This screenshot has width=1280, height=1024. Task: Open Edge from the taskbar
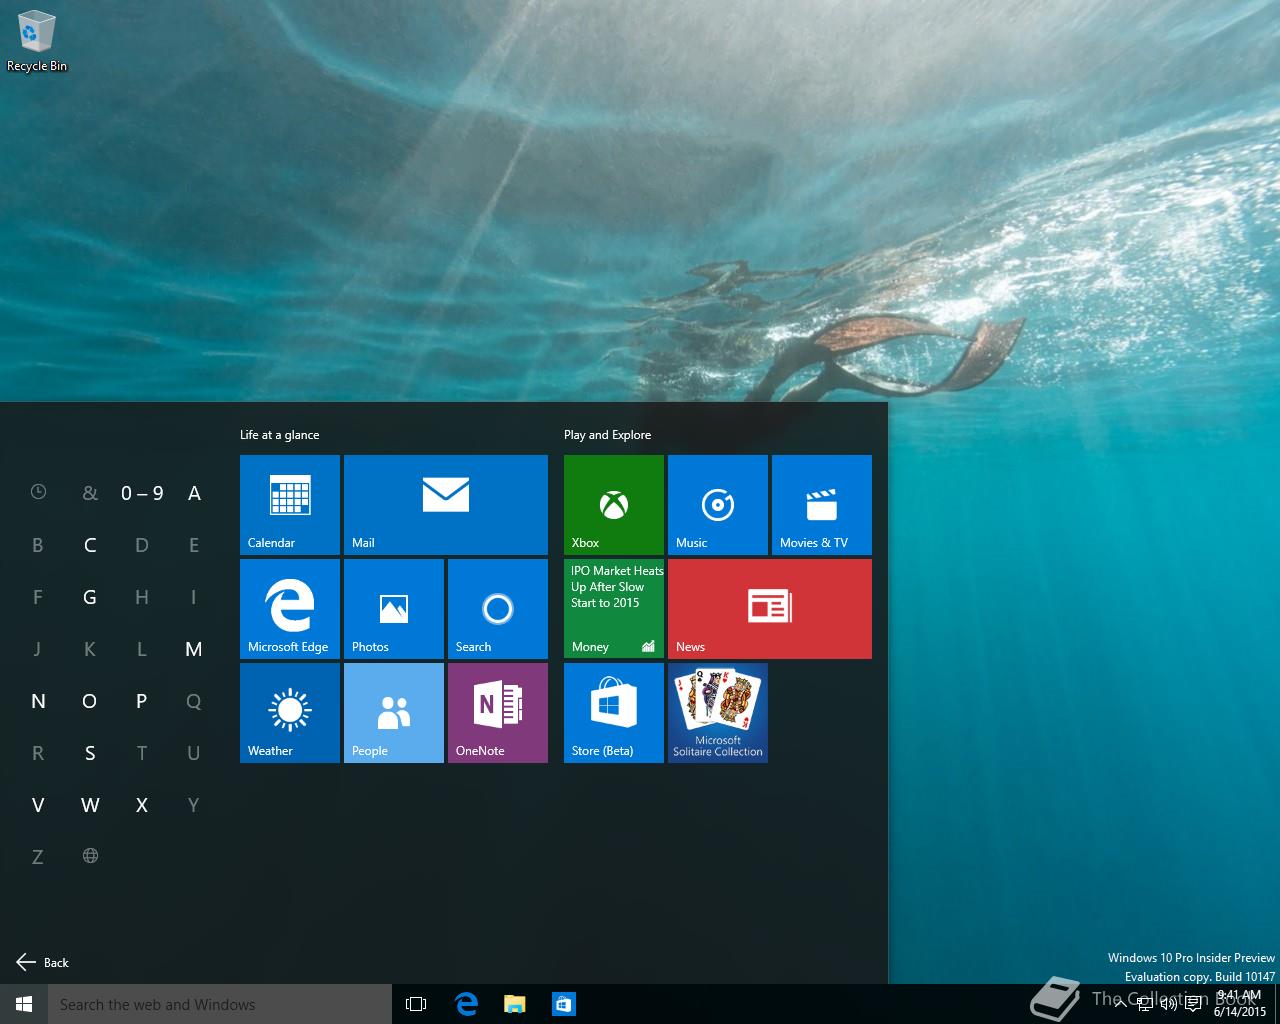pos(466,1004)
